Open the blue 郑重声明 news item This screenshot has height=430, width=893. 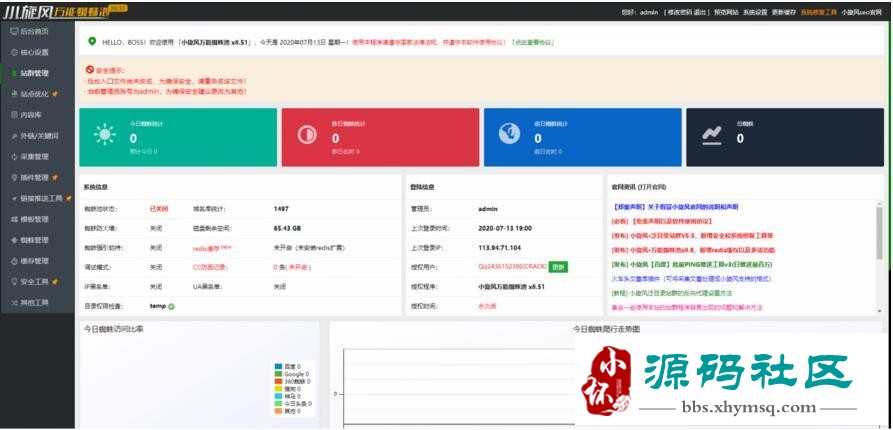(675, 207)
